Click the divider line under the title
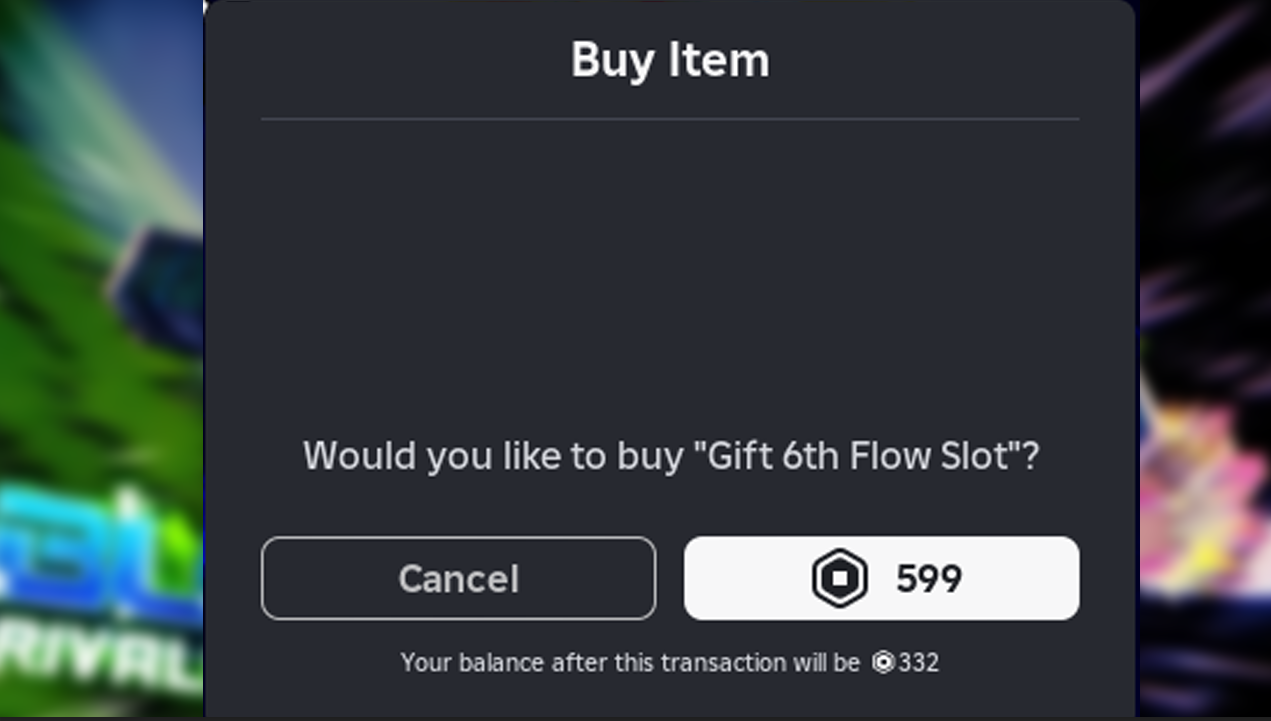 point(670,119)
